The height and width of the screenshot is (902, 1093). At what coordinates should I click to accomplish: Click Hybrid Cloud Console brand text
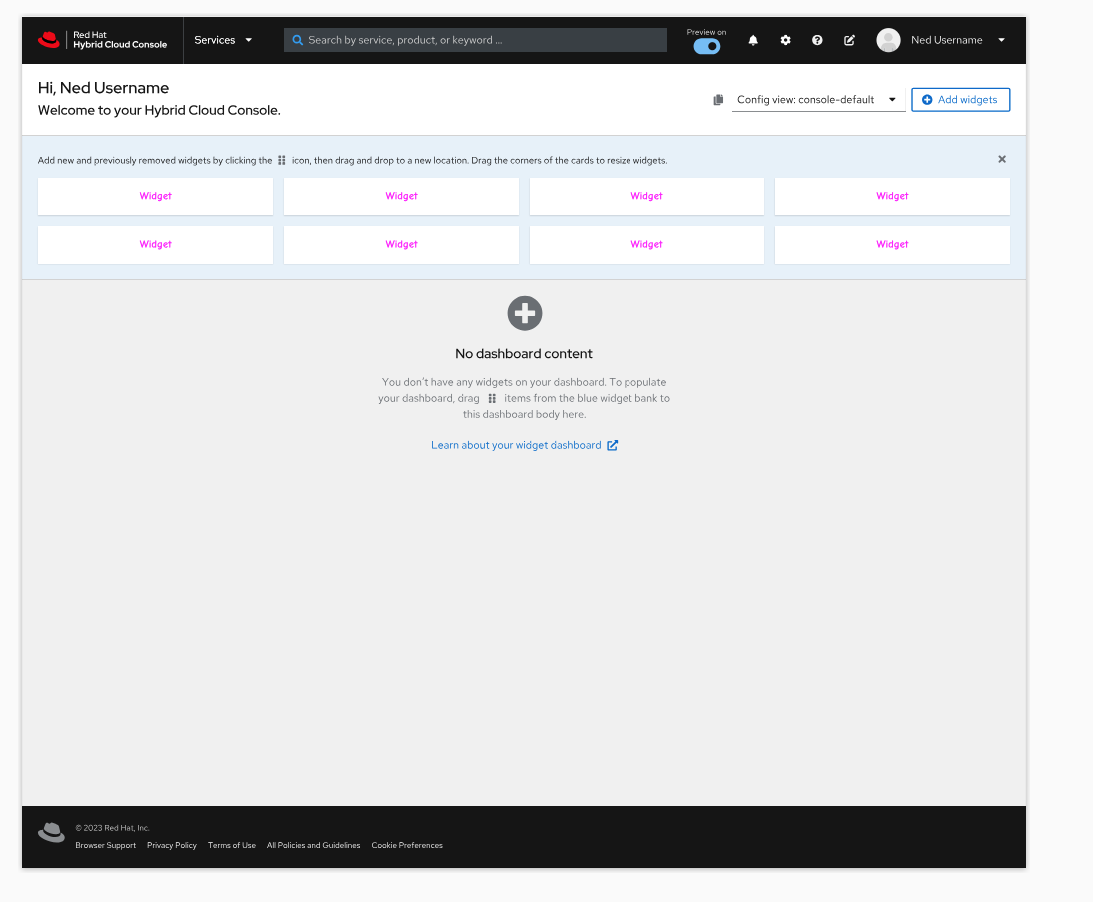120,45
